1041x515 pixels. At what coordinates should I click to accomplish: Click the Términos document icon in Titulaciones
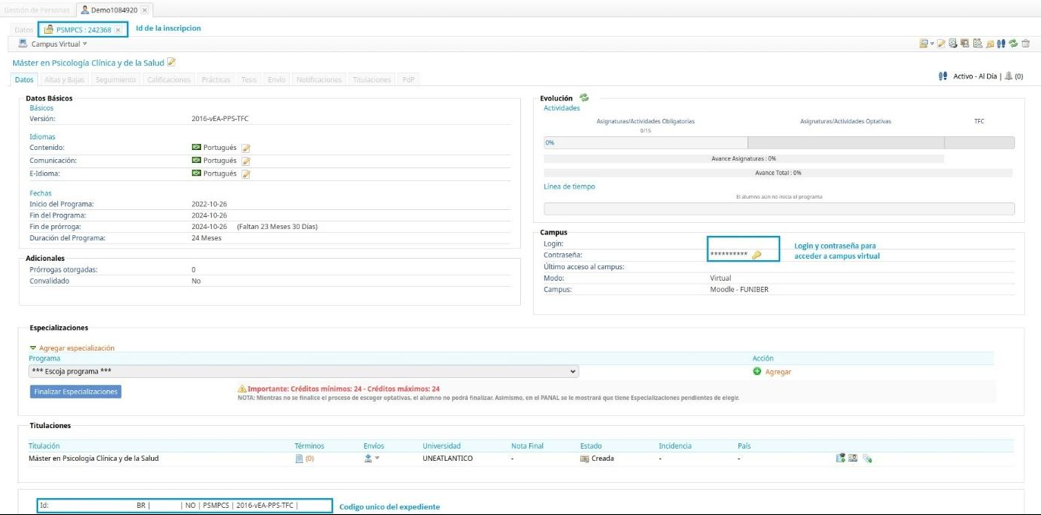(299, 459)
